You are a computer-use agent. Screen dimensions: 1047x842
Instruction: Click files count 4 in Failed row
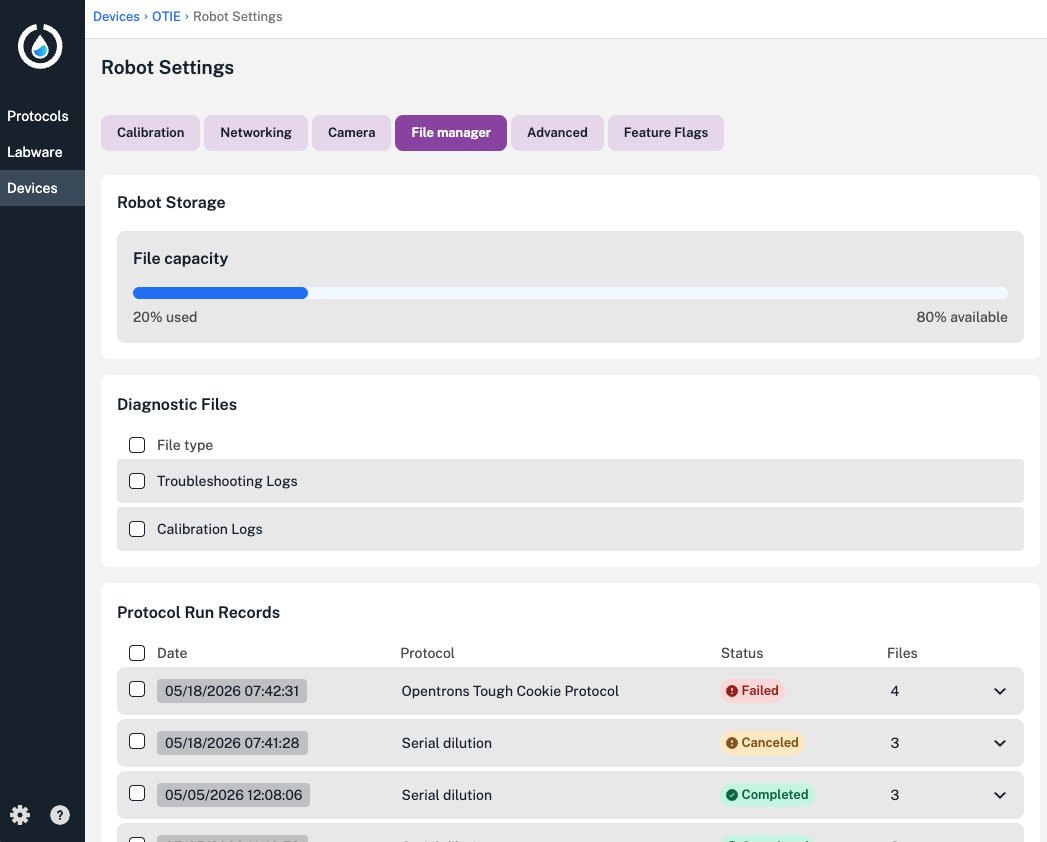[895, 691]
